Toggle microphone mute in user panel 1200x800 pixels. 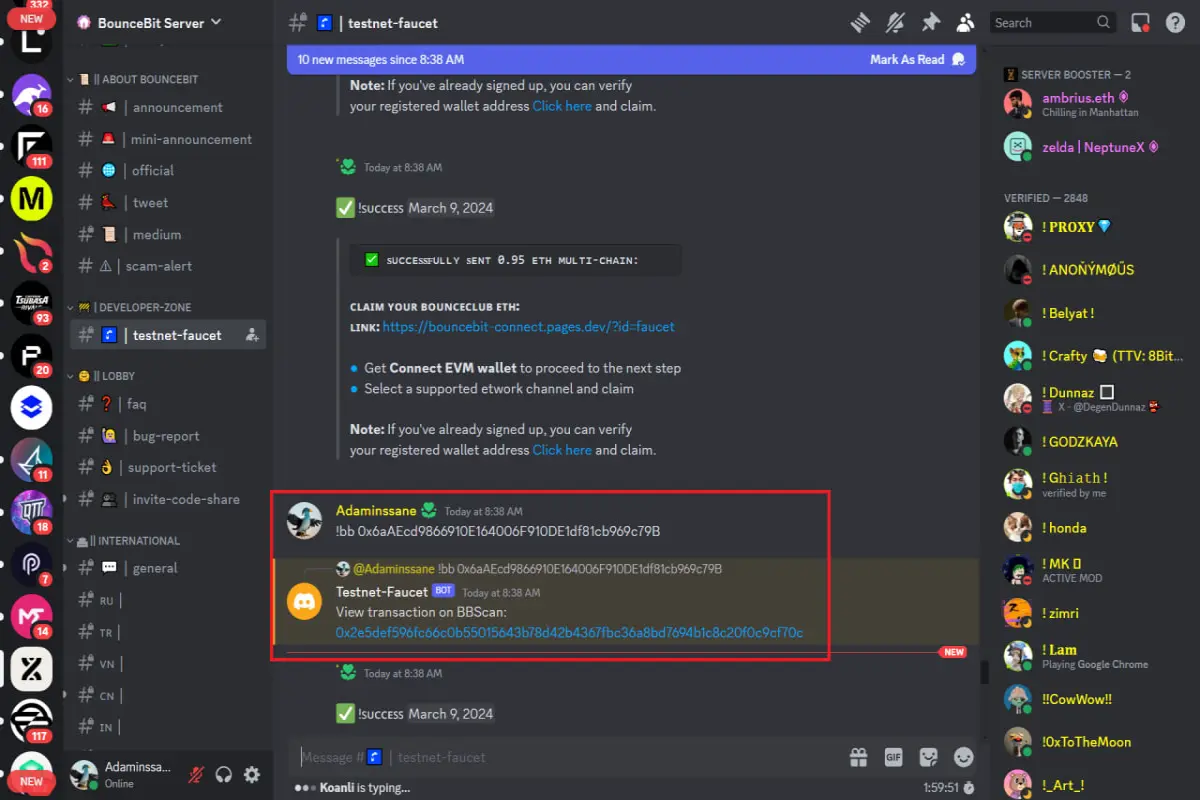196,774
